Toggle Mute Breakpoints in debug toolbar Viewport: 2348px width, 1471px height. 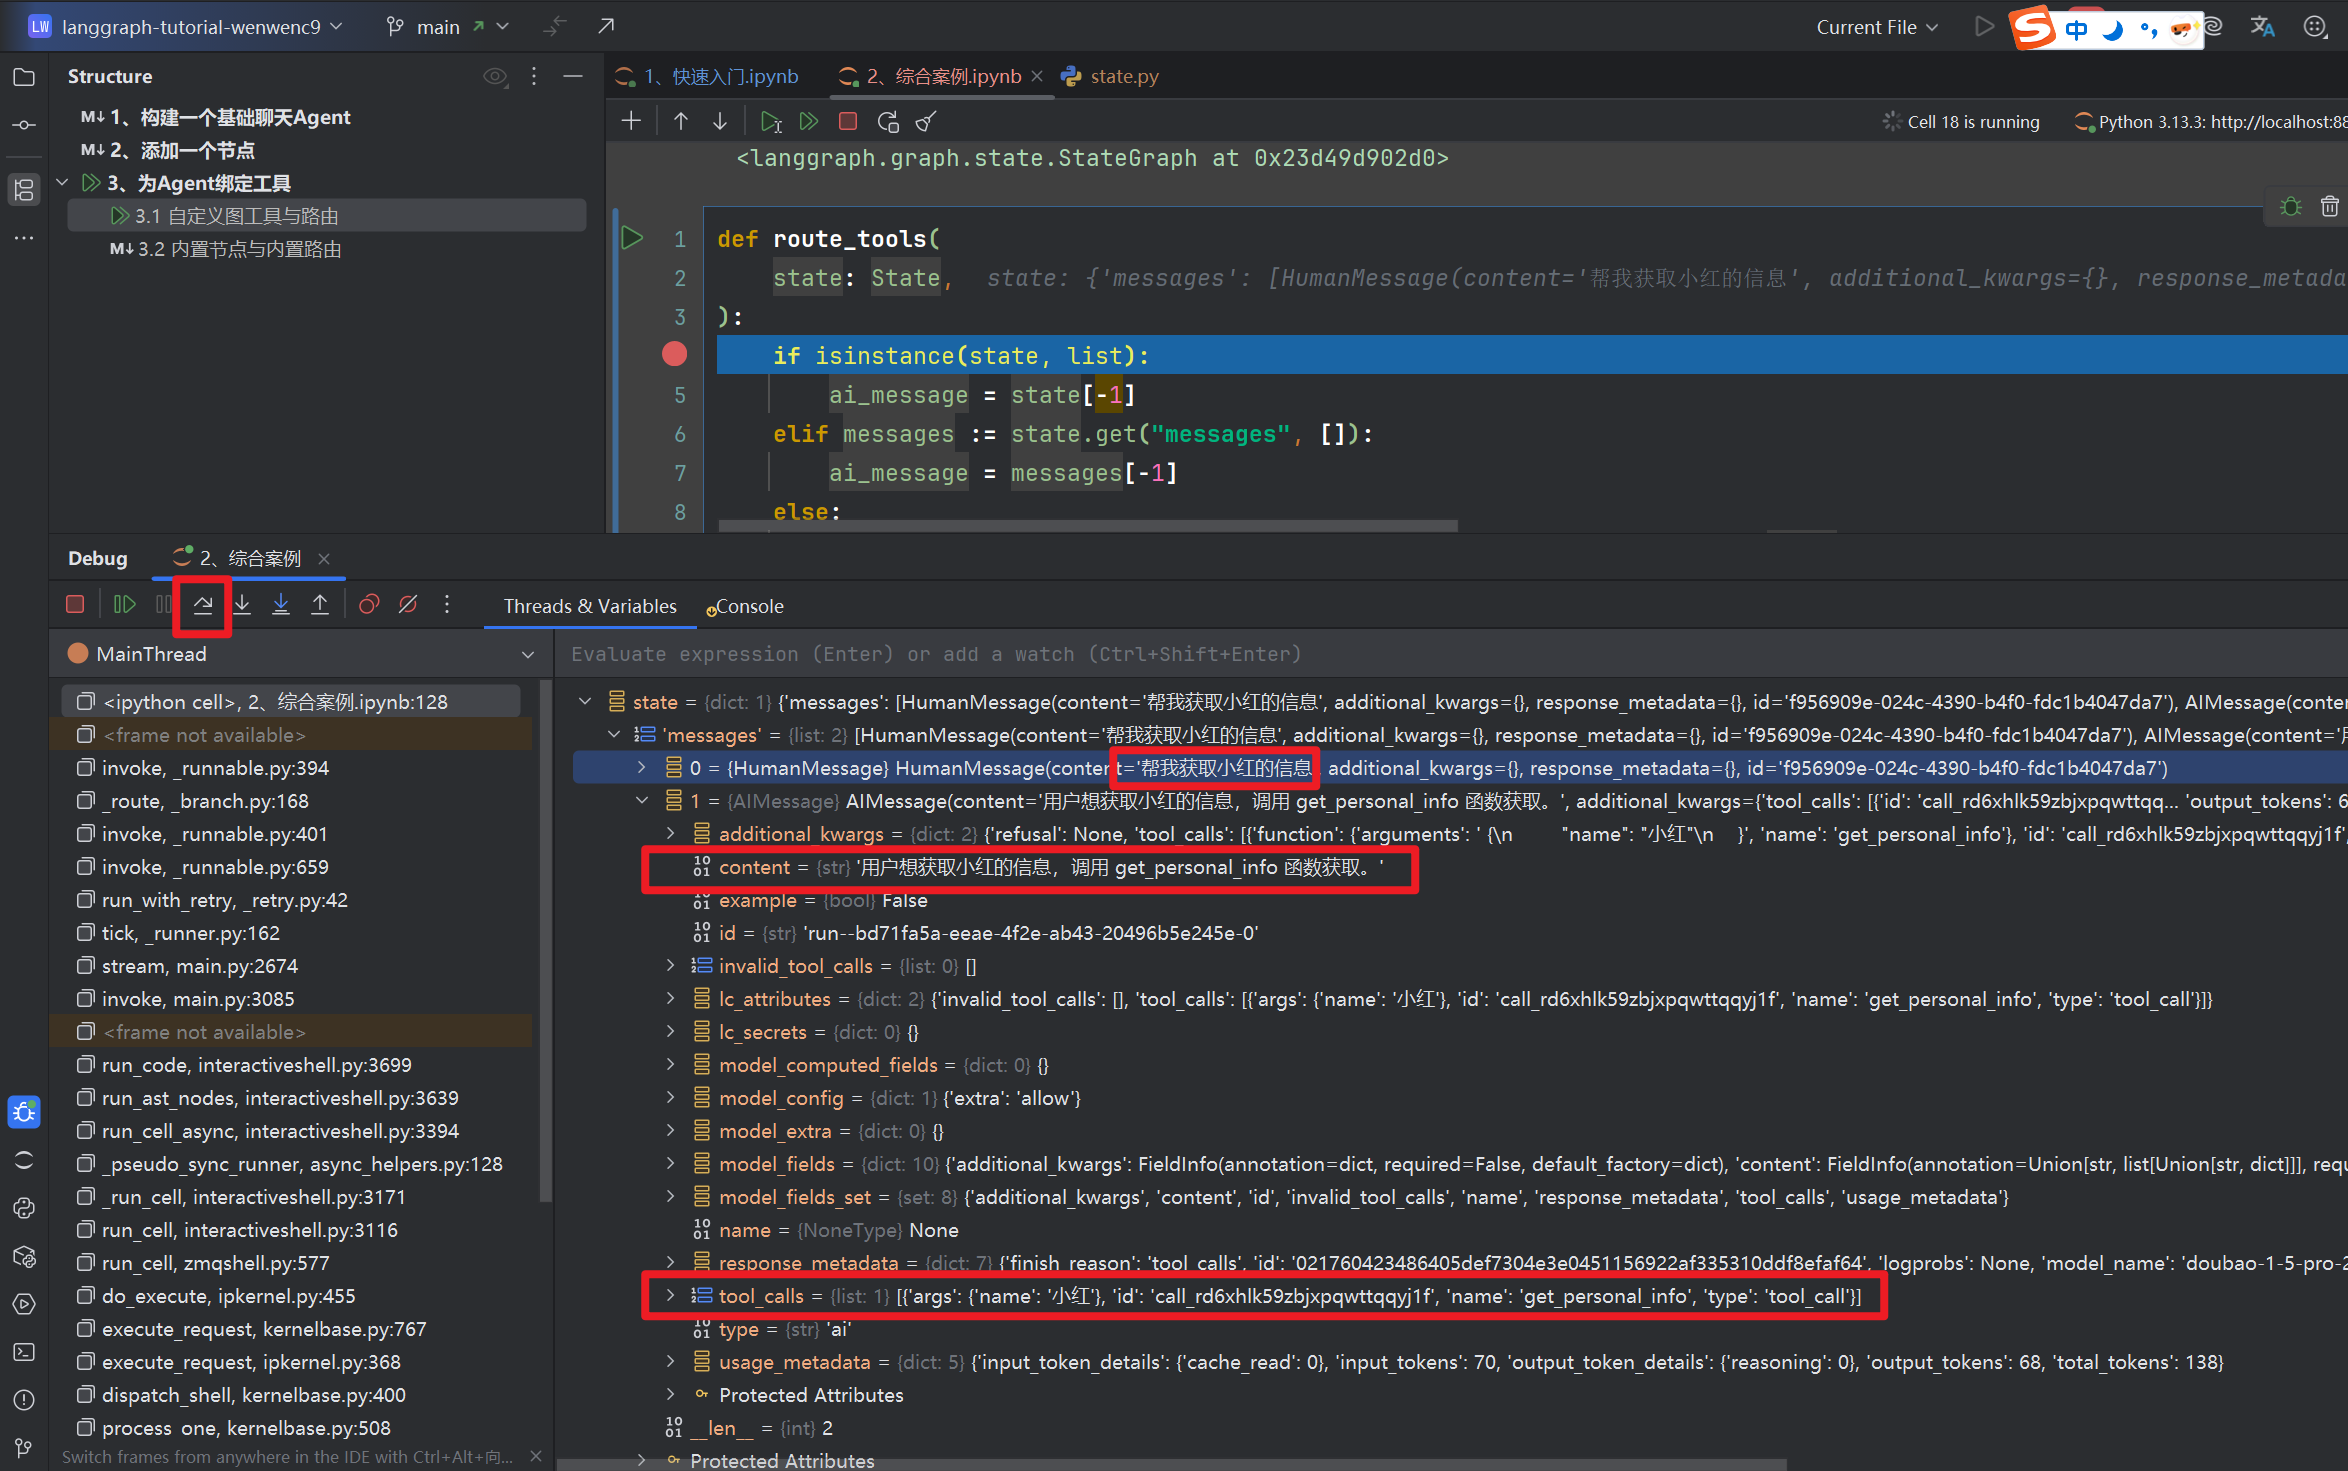(x=408, y=605)
